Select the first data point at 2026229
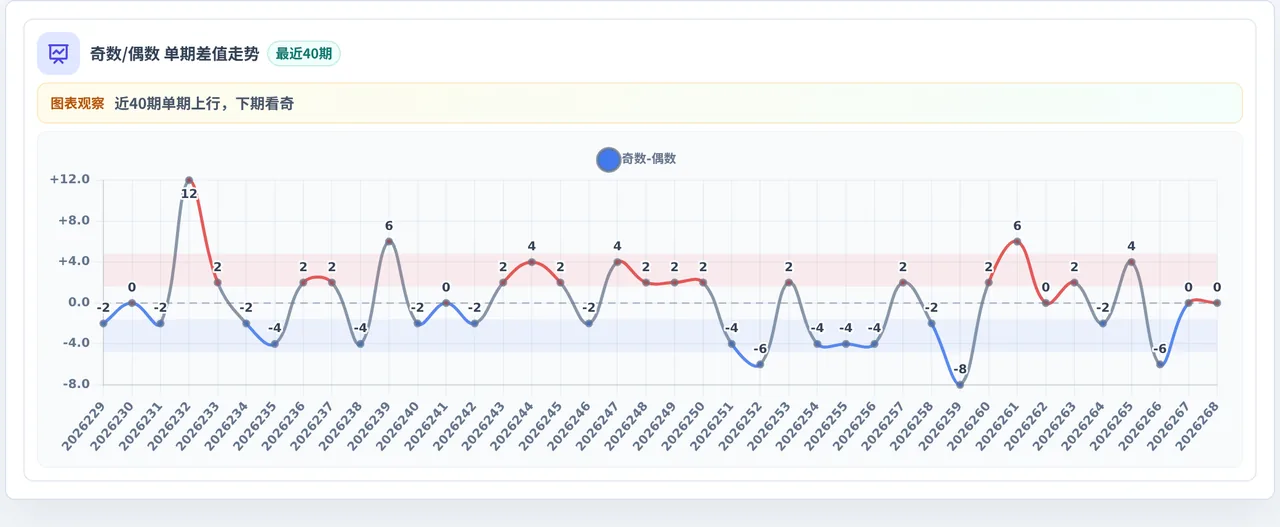 [103, 323]
